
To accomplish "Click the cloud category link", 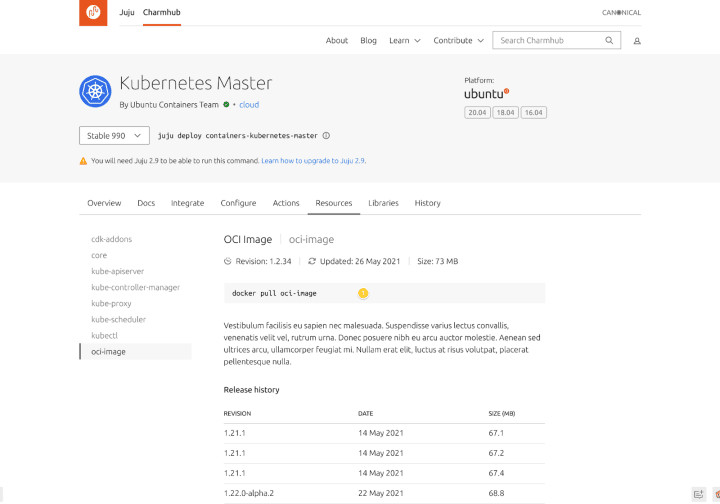I will tap(249, 105).
